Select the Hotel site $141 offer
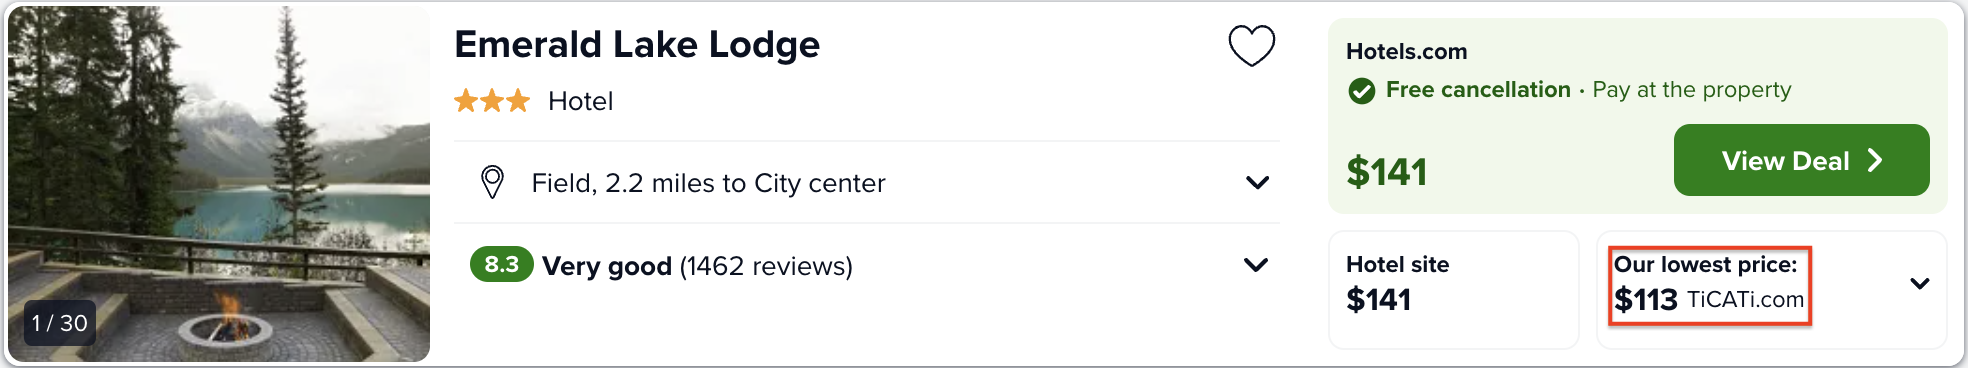 1453,289
